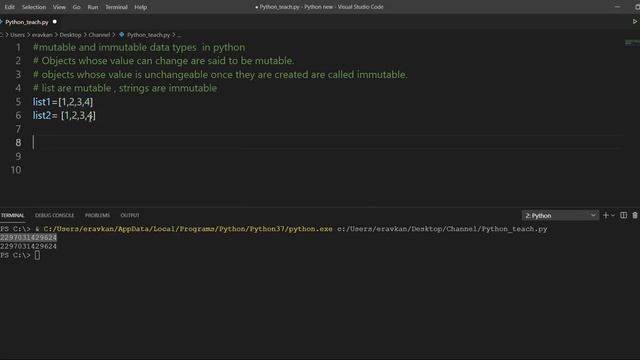640x360 pixels.
Task: Click the comment about objects called immutable
Action: [220, 75]
